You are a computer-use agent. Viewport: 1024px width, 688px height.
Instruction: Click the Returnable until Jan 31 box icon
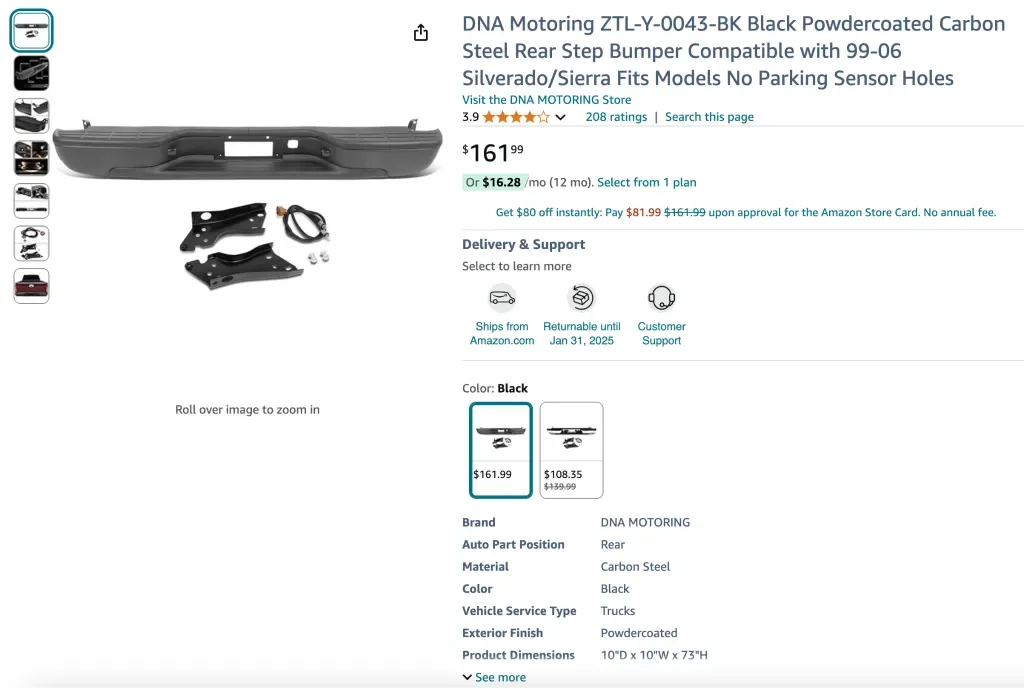tap(581, 298)
